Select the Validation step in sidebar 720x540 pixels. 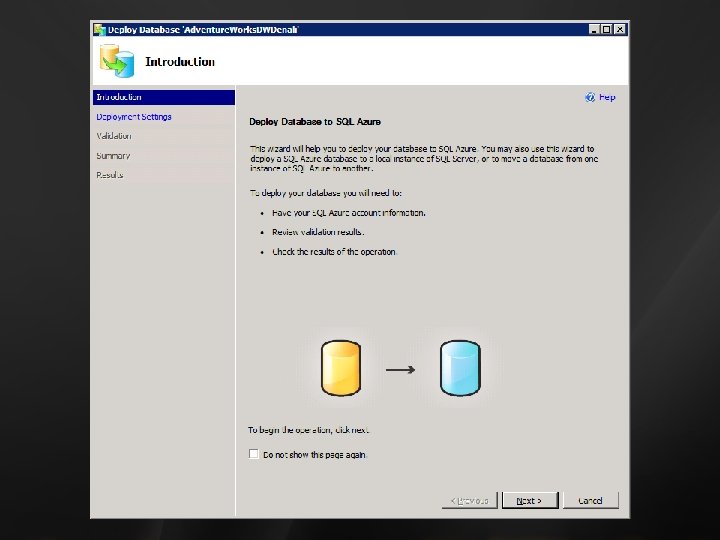[114, 136]
